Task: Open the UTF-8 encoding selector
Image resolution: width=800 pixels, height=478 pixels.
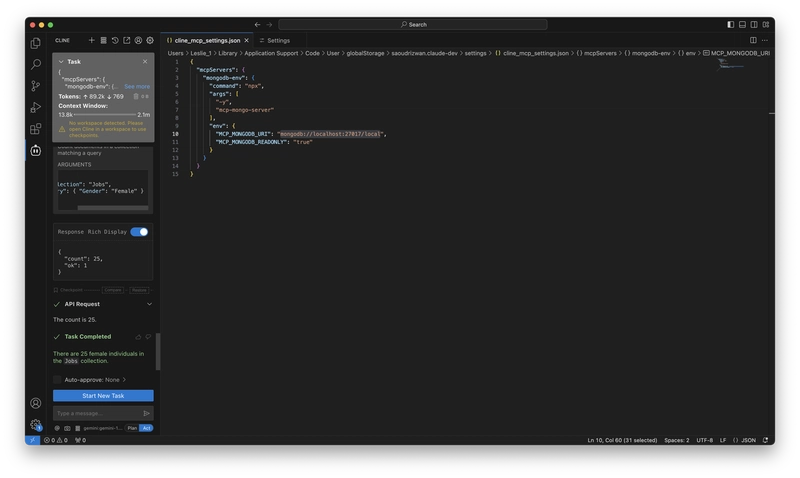Action: pyautogui.click(x=705, y=440)
